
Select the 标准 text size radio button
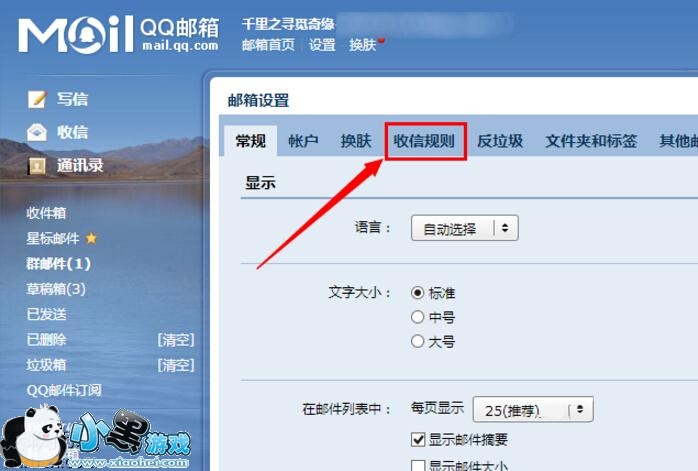coord(417,292)
